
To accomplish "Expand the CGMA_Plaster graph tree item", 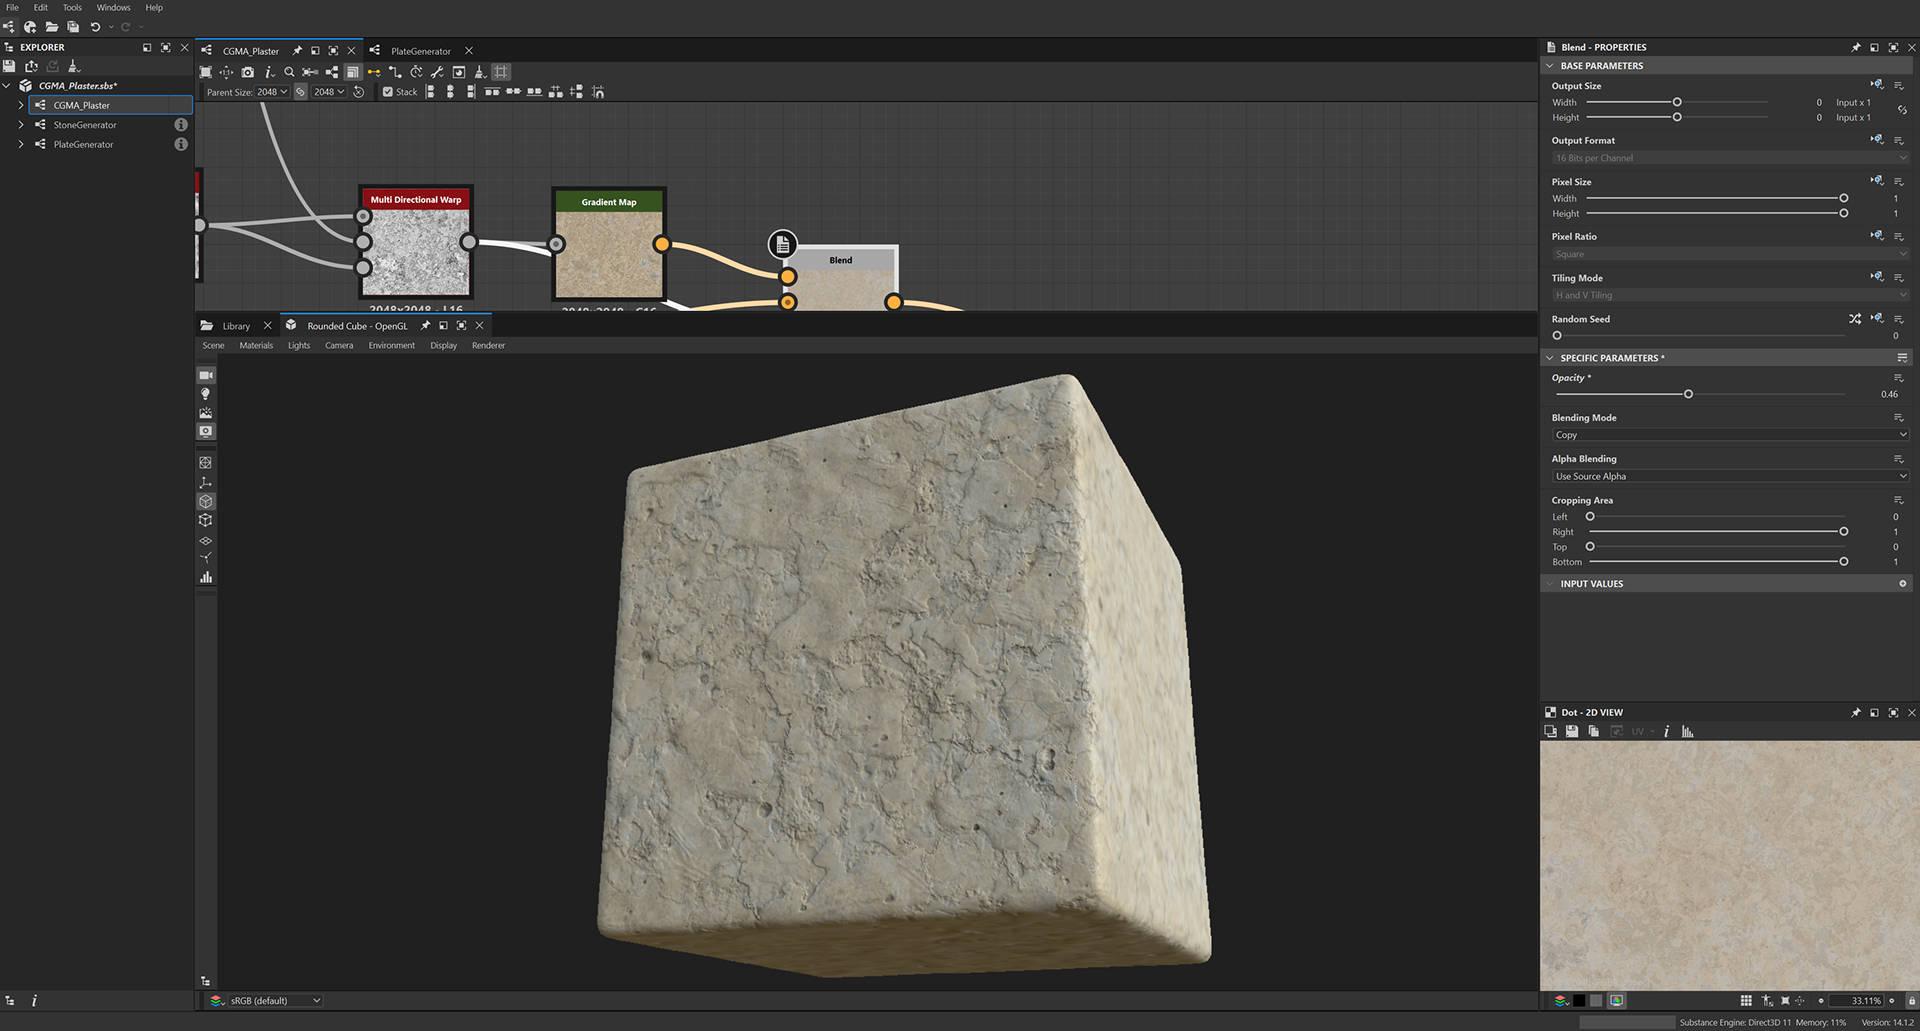I will [21, 105].
